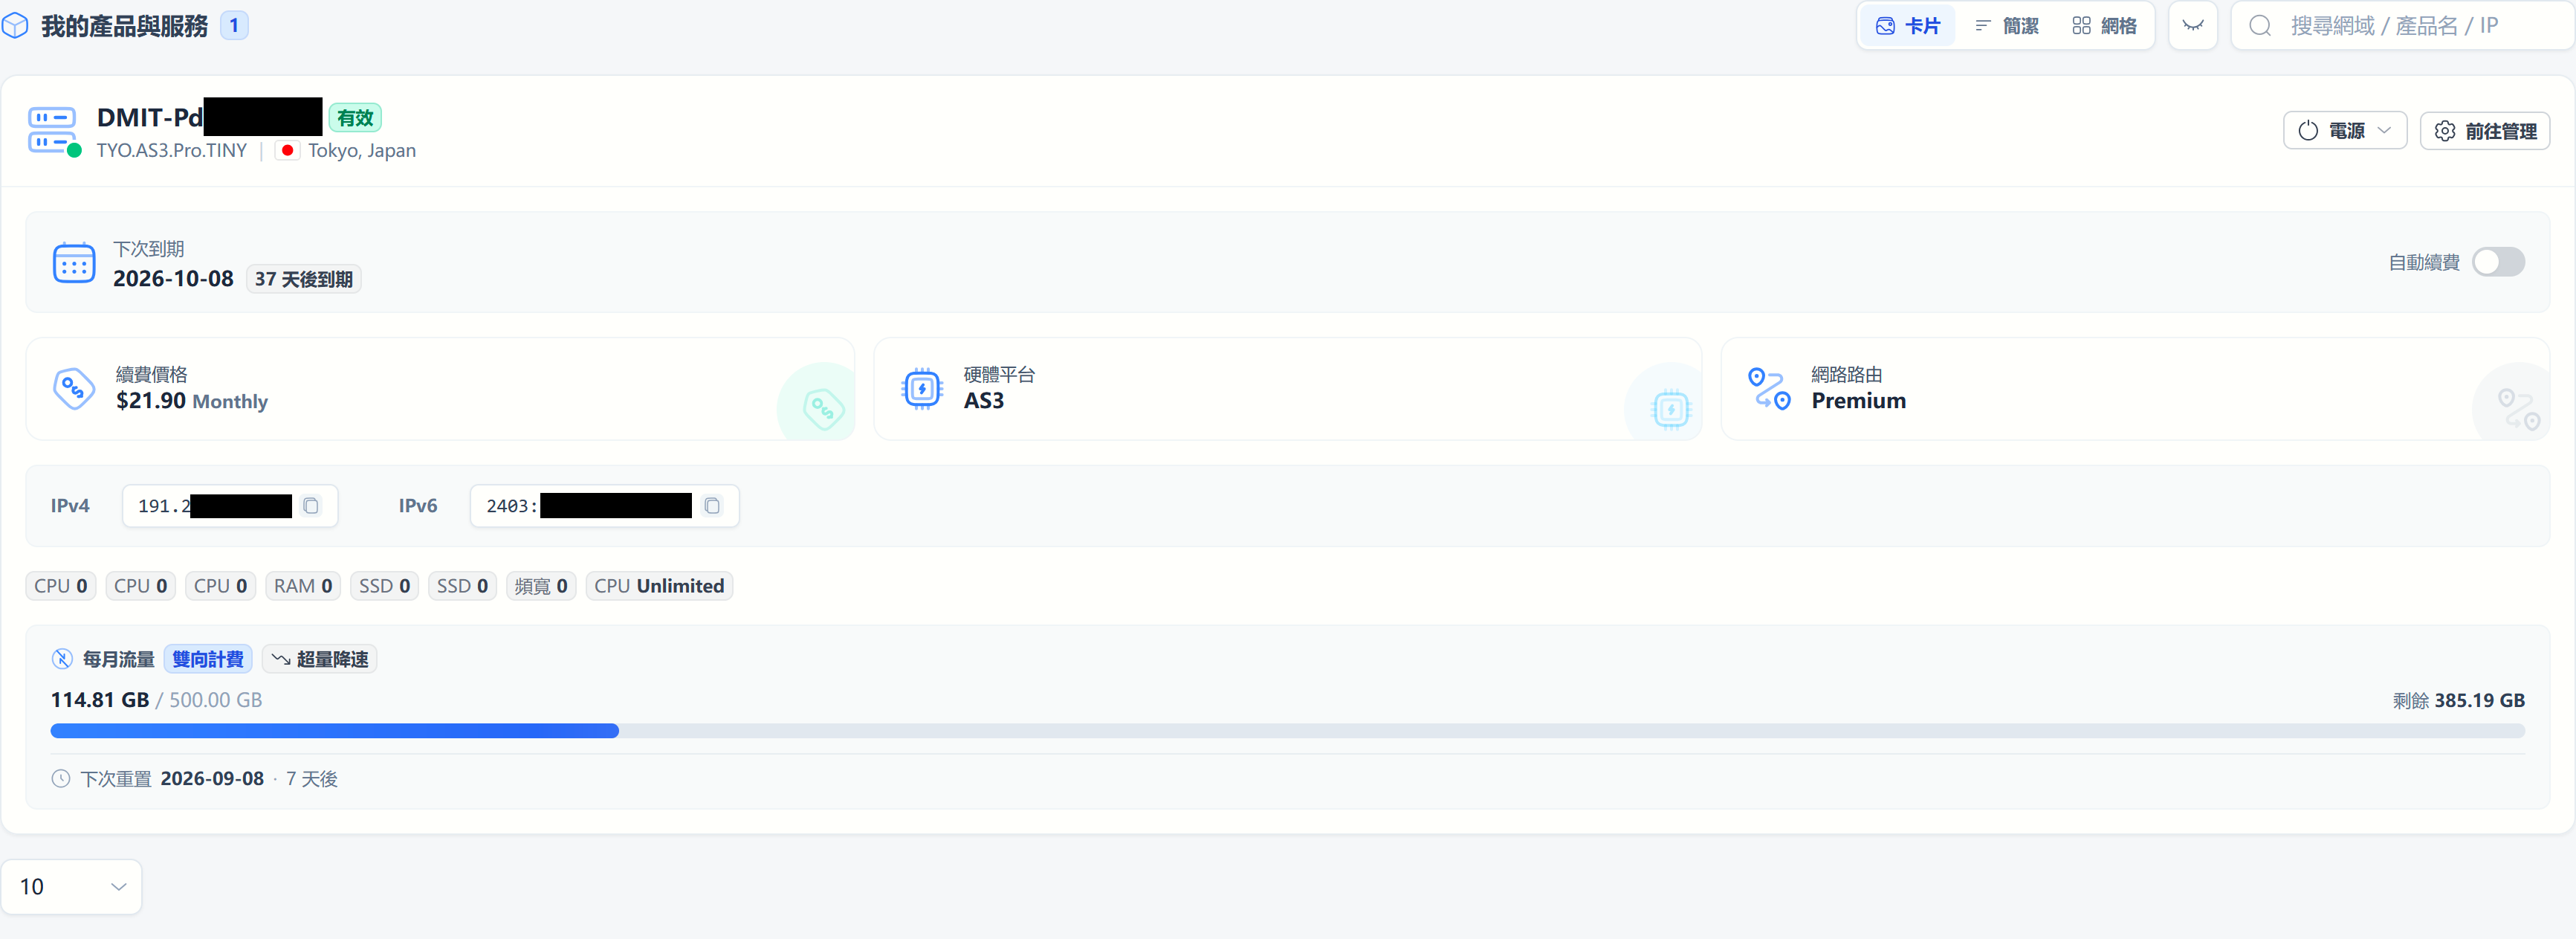This screenshot has height=939, width=2576.
Task: Toggle the eye visibility button near search
Action: pyautogui.click(x=2193, y=26)
